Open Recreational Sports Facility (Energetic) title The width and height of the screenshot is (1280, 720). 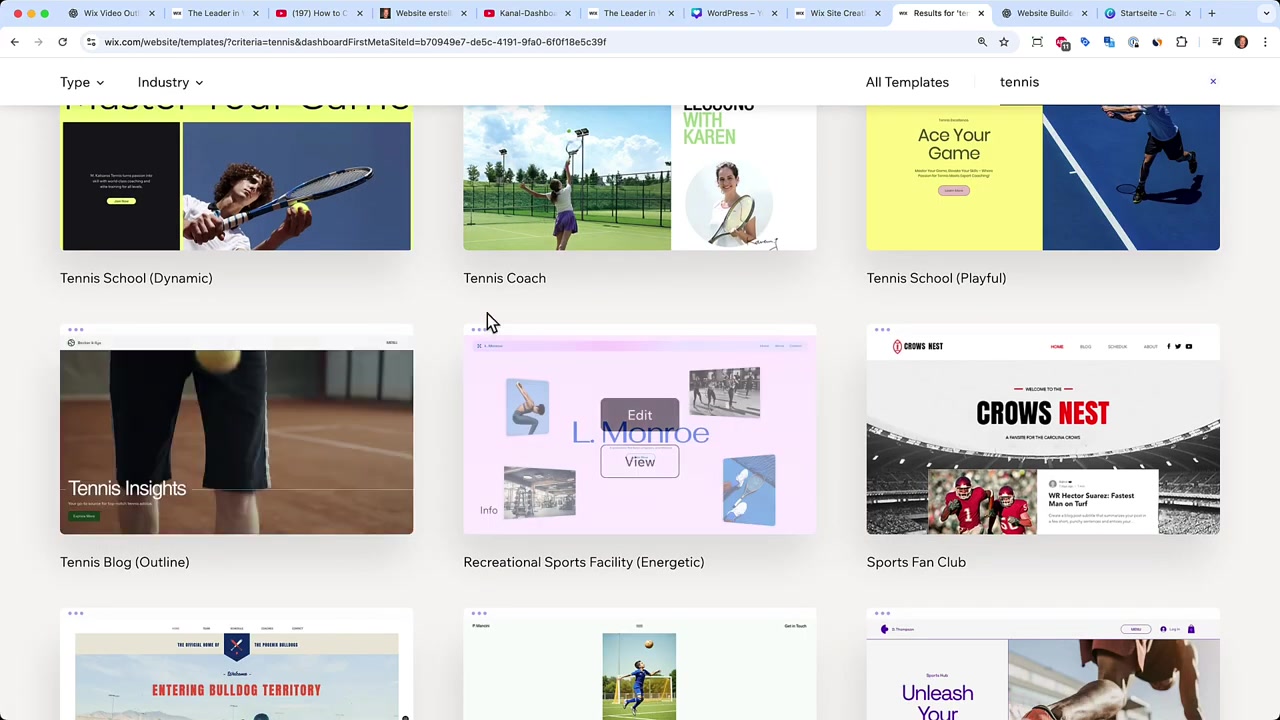[584, 562]
